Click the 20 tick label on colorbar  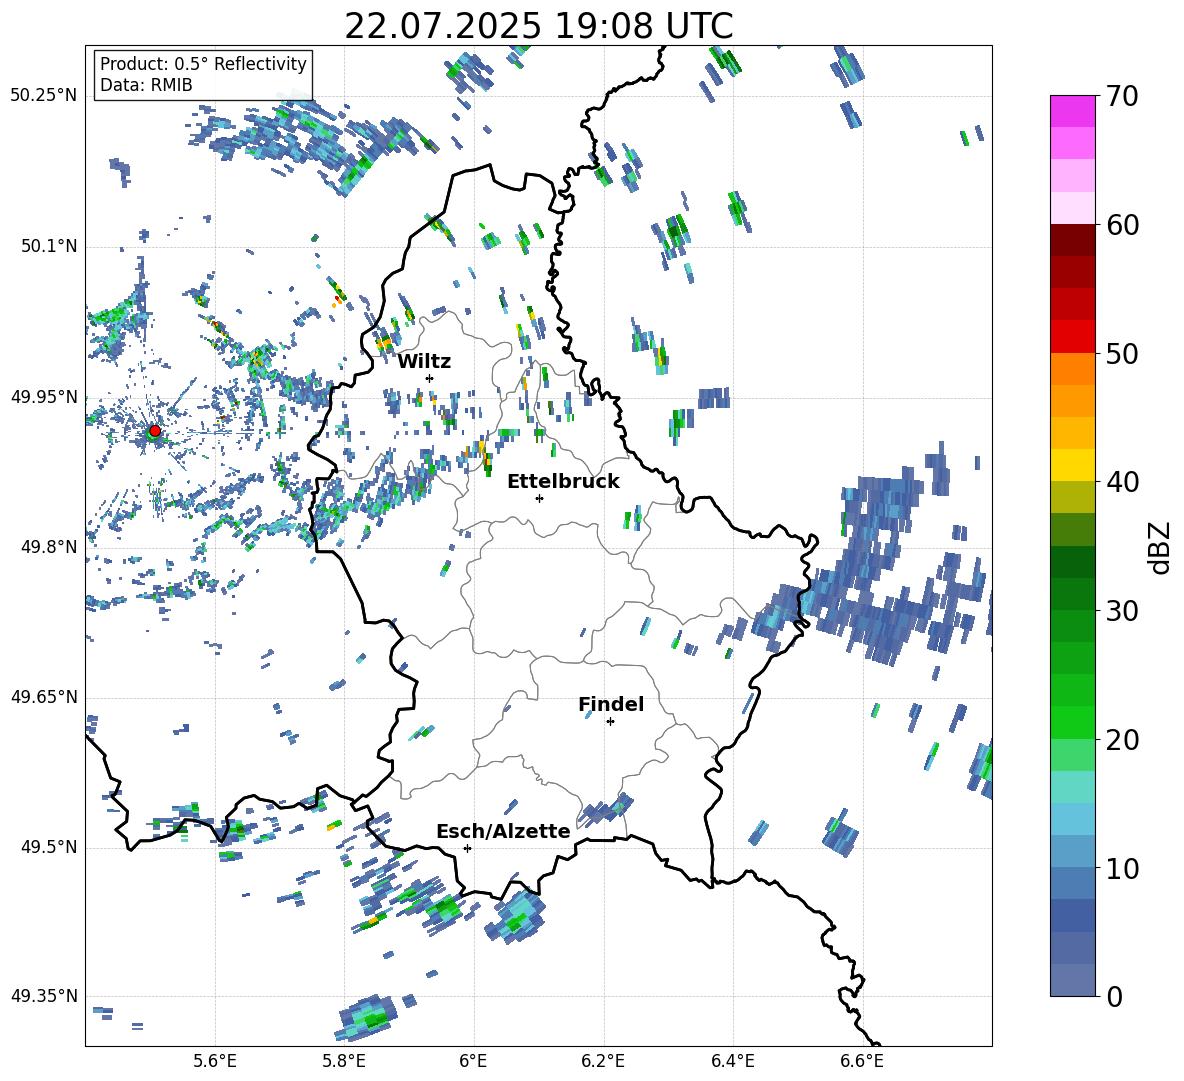(x=1121, y=740)
